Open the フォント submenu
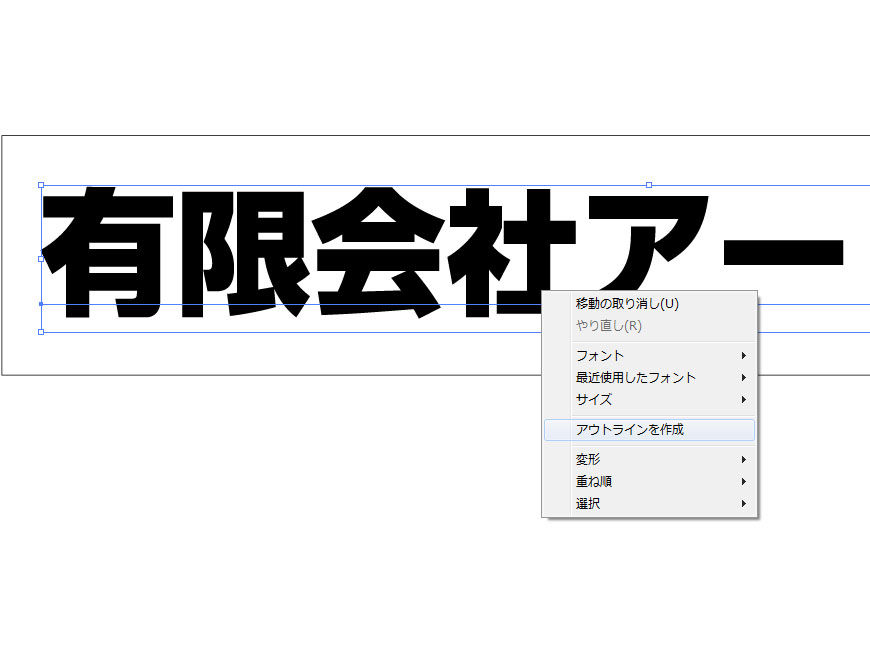Image resolution: width=870 pixels, height=650 pixels. click(649, 355)
